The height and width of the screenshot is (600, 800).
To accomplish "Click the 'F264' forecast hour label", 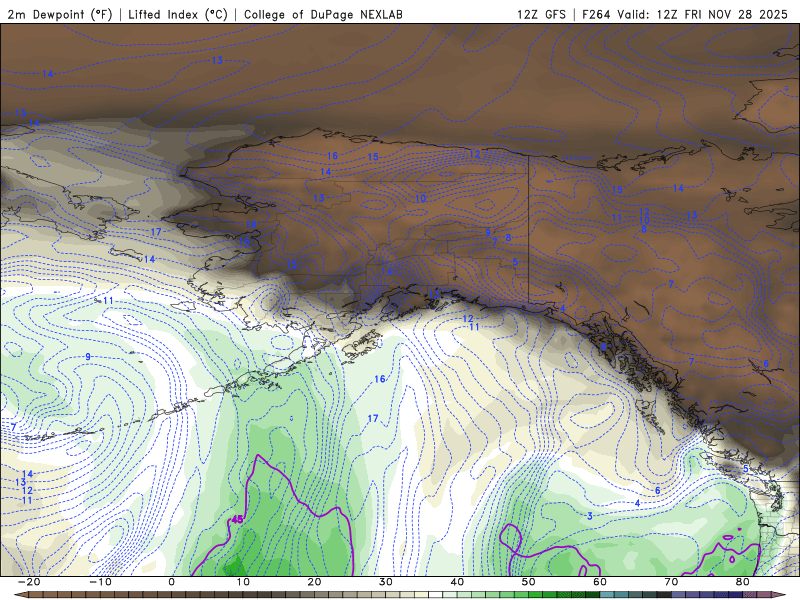I will tap(596, 14).
